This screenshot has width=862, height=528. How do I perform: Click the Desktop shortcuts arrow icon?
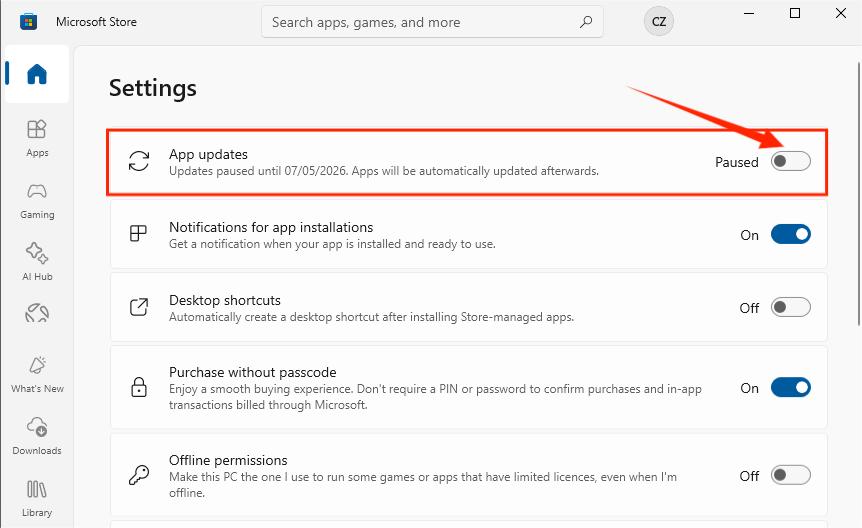(x=139, y=307)
